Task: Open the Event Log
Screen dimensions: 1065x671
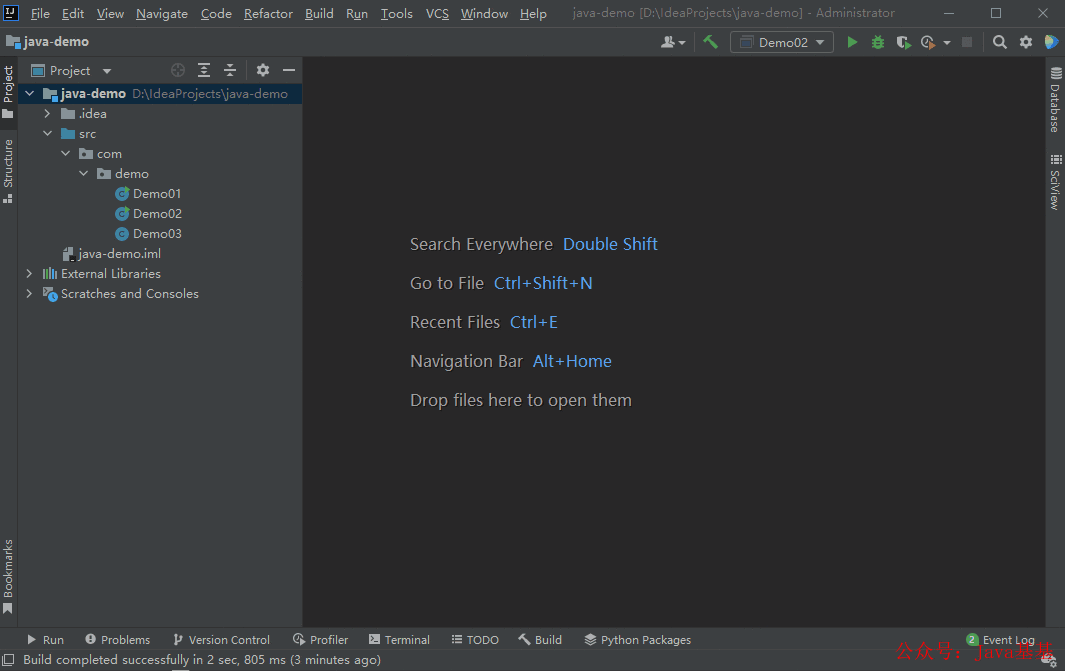Action: 1000,640
